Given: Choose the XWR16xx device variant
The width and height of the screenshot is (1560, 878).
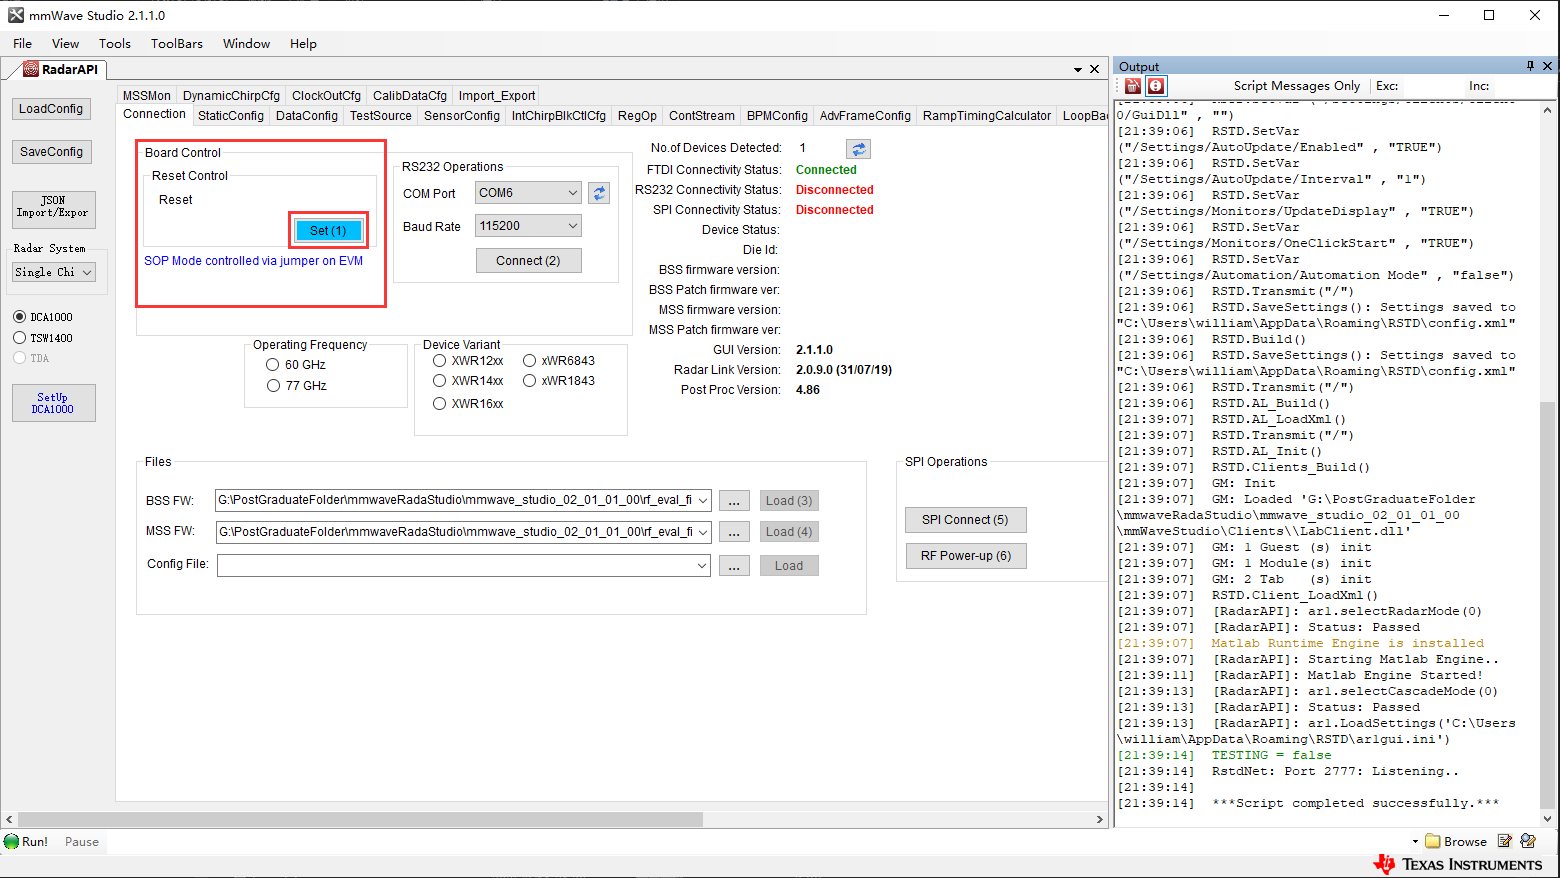Looking at the screenshot, I should coord(439,404).
